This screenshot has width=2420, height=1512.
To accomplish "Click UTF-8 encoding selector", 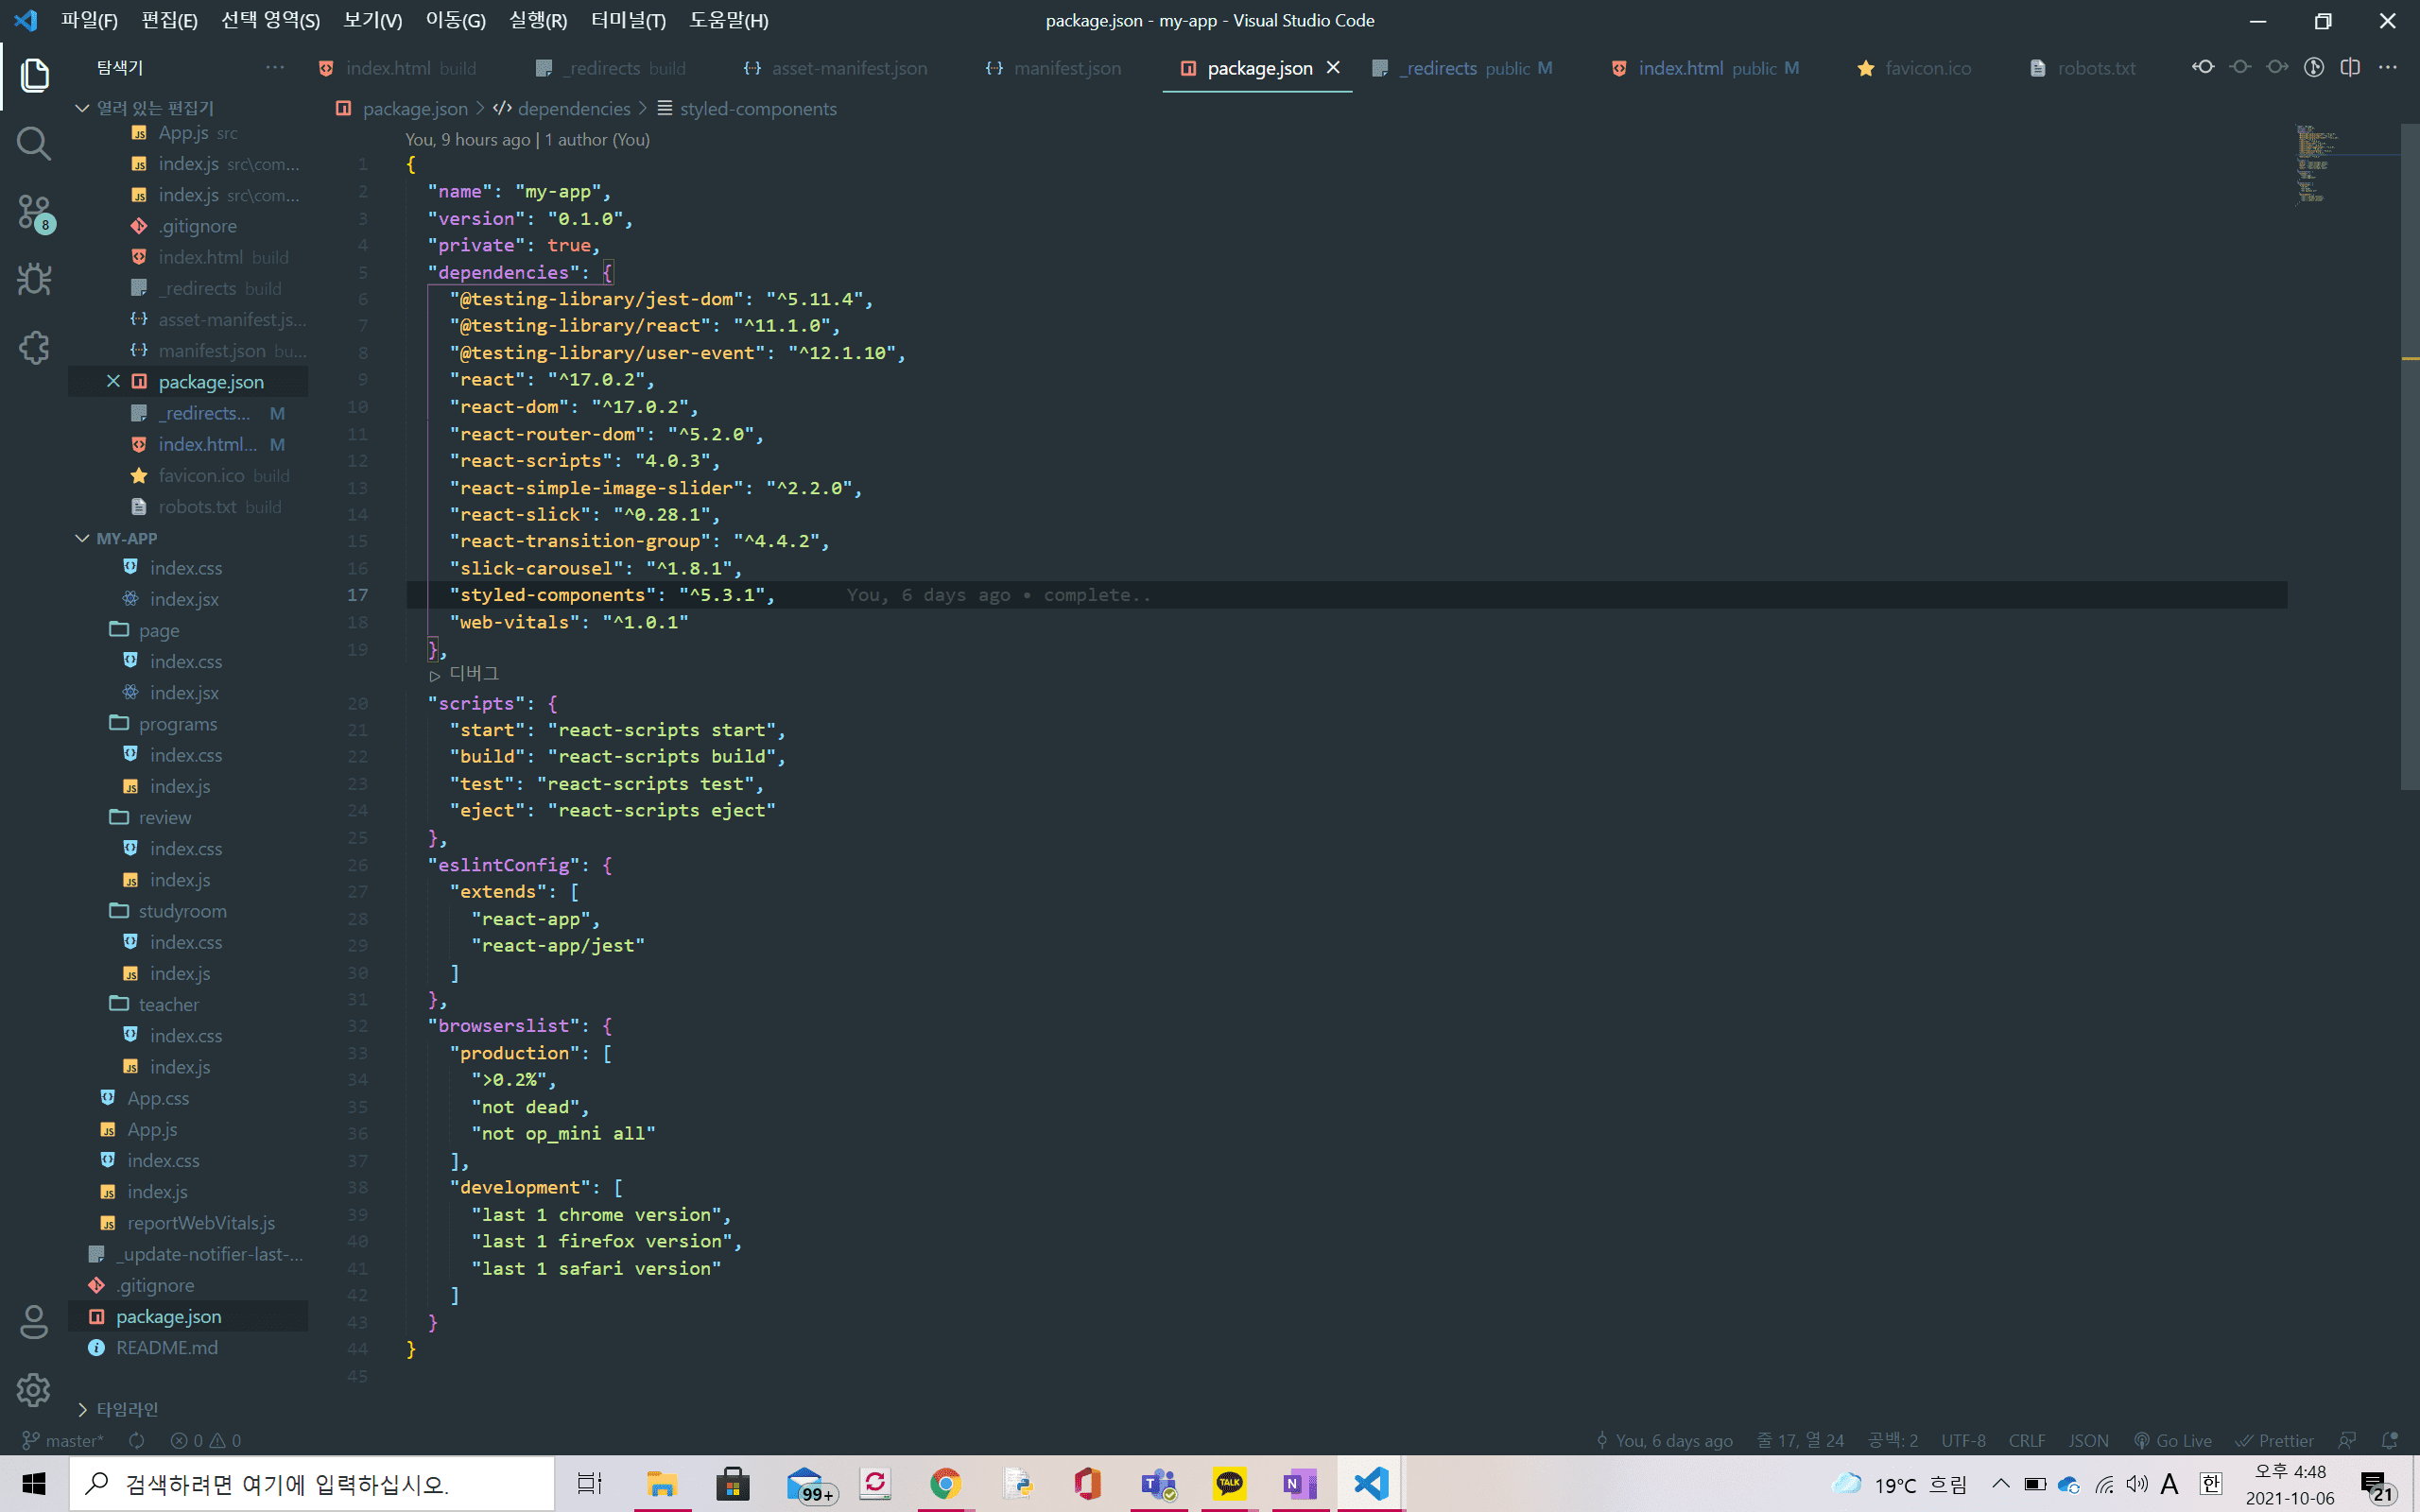I will point(1963,1440).
